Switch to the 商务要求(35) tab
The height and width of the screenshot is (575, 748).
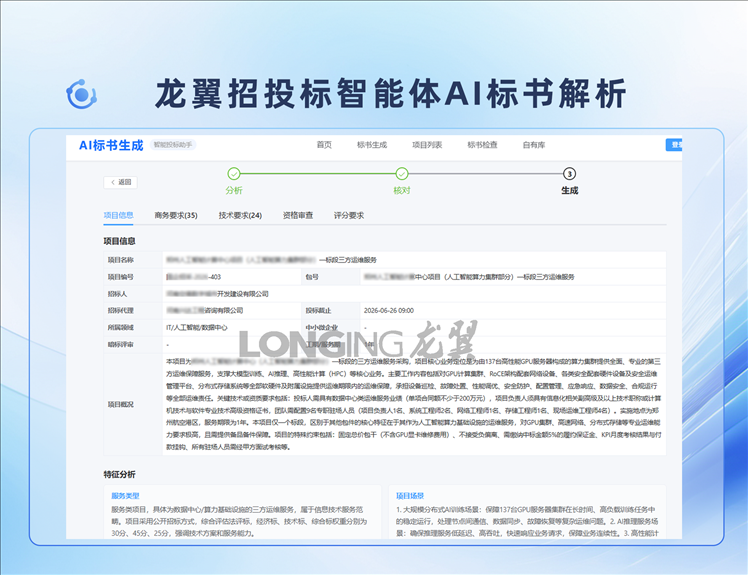(x=176, y=215)
